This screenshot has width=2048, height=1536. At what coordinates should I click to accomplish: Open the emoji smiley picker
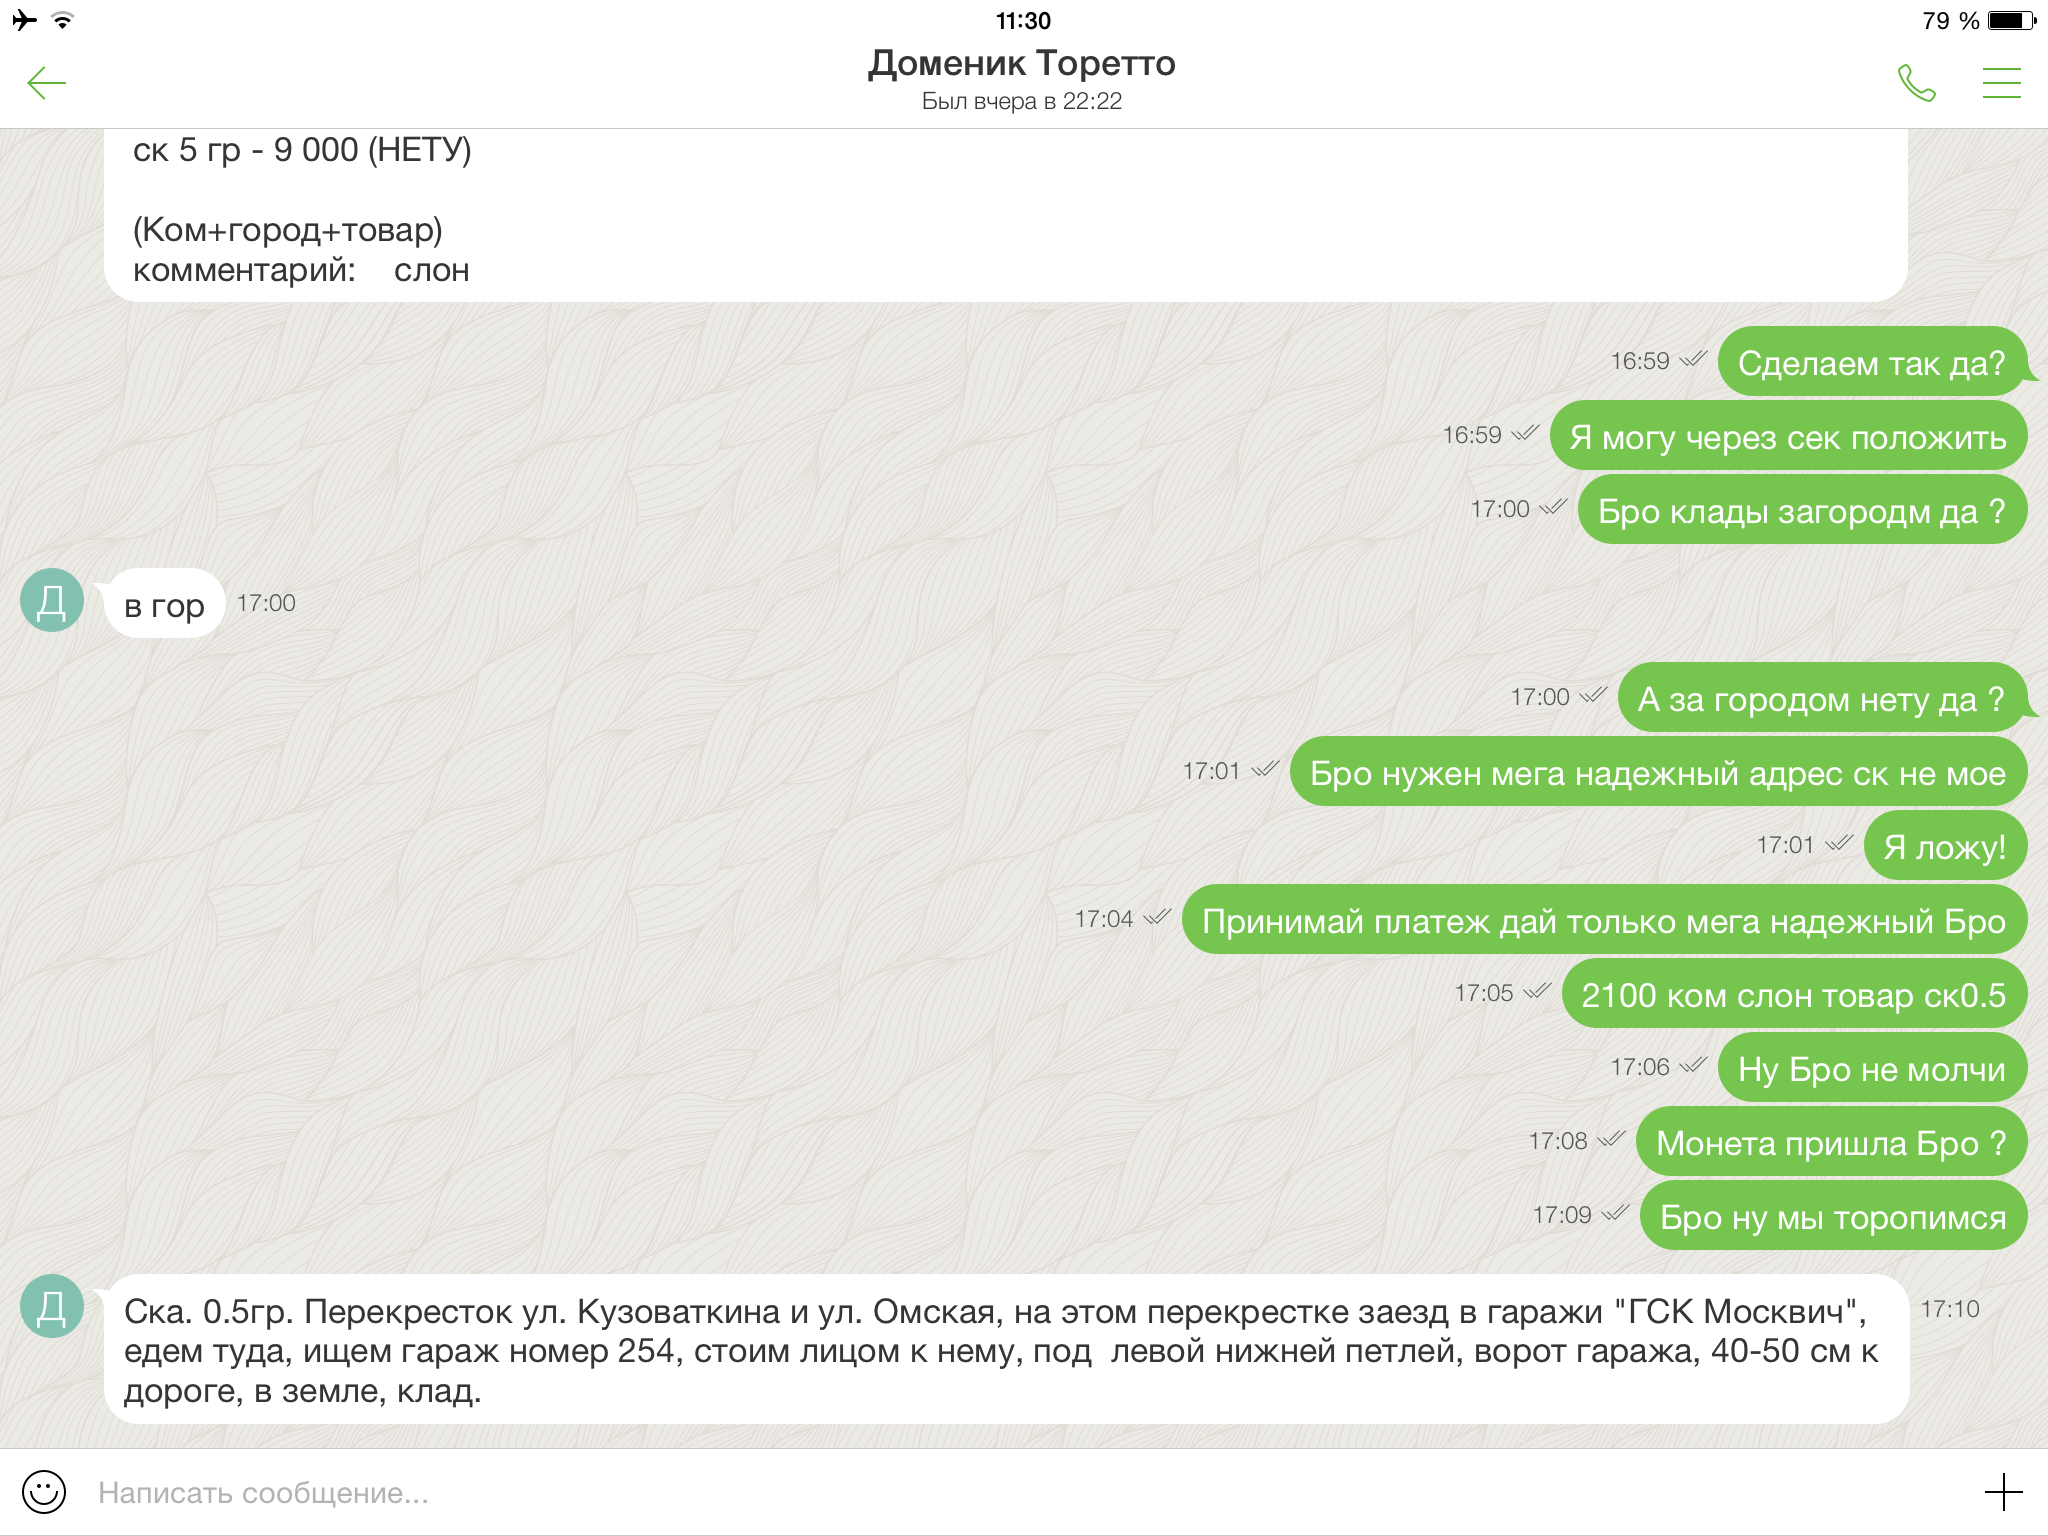point(44,1492)
